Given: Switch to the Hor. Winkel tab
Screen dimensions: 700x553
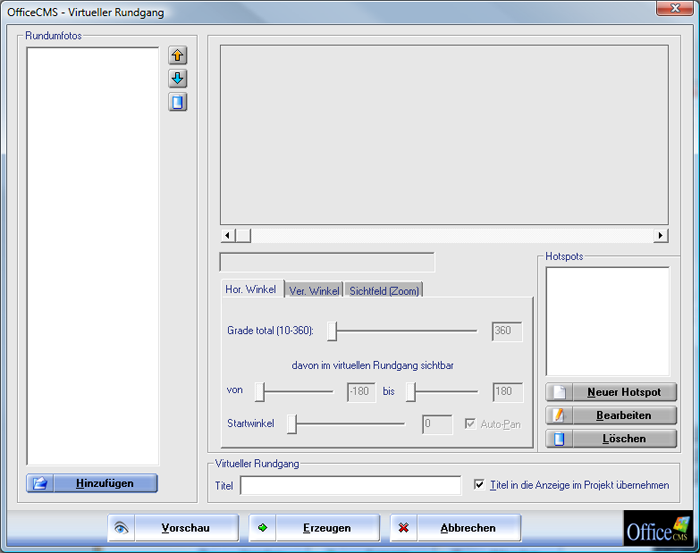Looking at the screenshot, I should [x=252, y=289].
